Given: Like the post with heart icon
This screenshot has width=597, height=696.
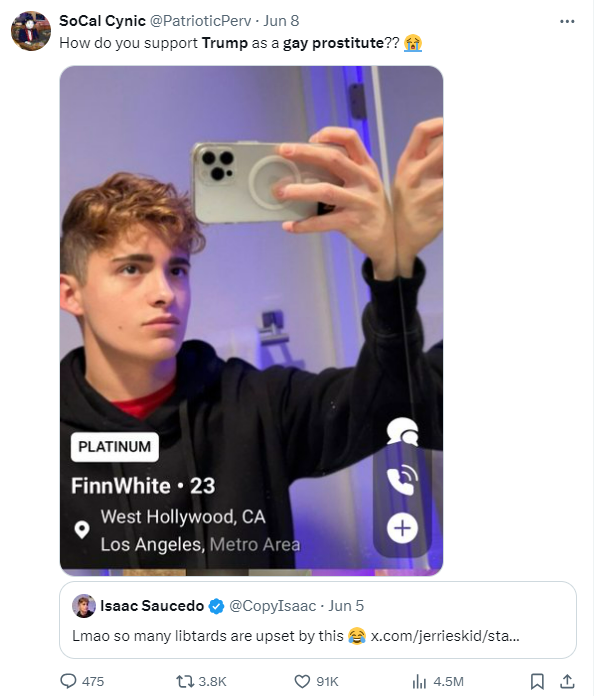Looking at the screenshot, I should pos(302,681).
